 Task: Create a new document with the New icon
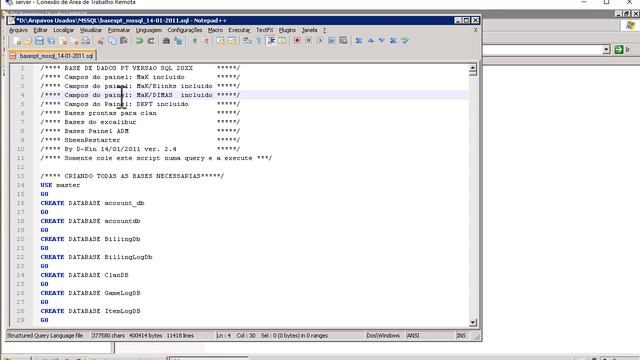tap(16, 41)
